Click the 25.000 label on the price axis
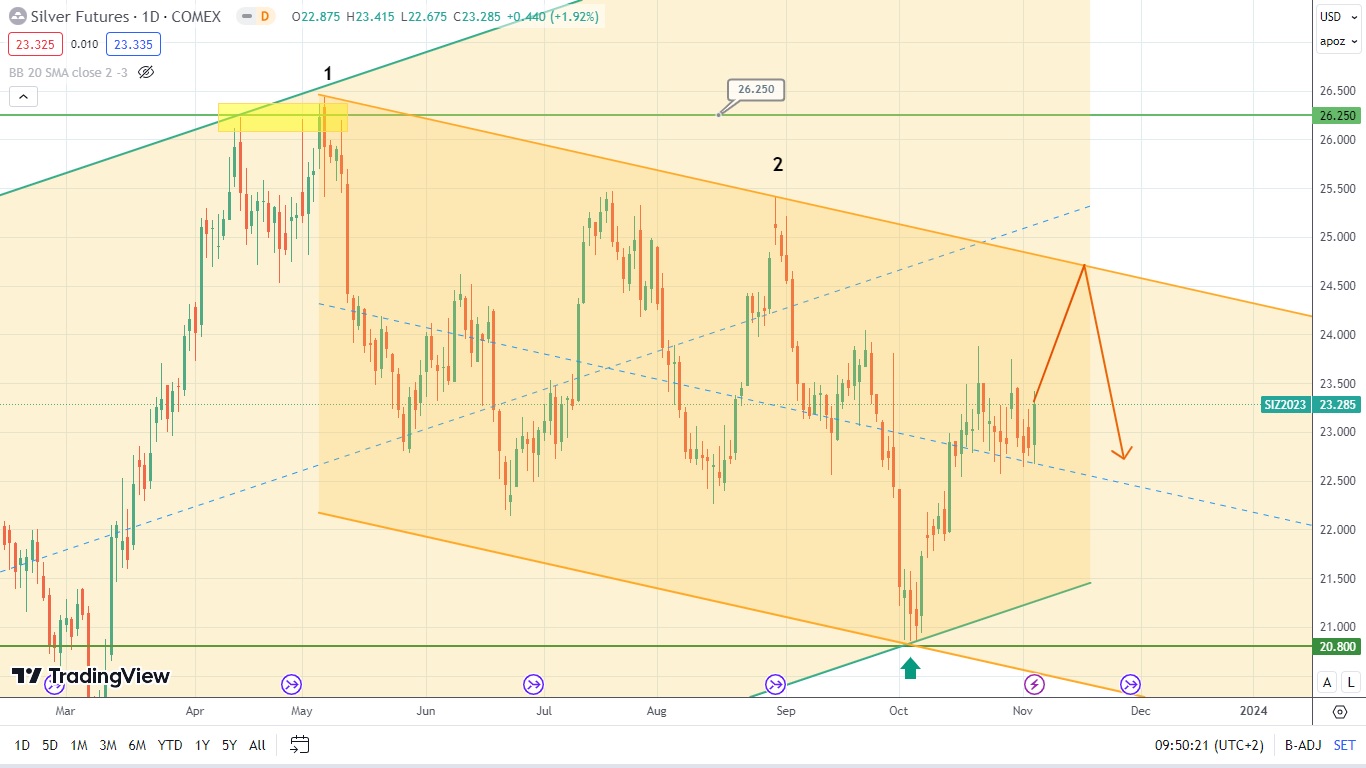The image size is (1366, 768). click(1337, 237)
